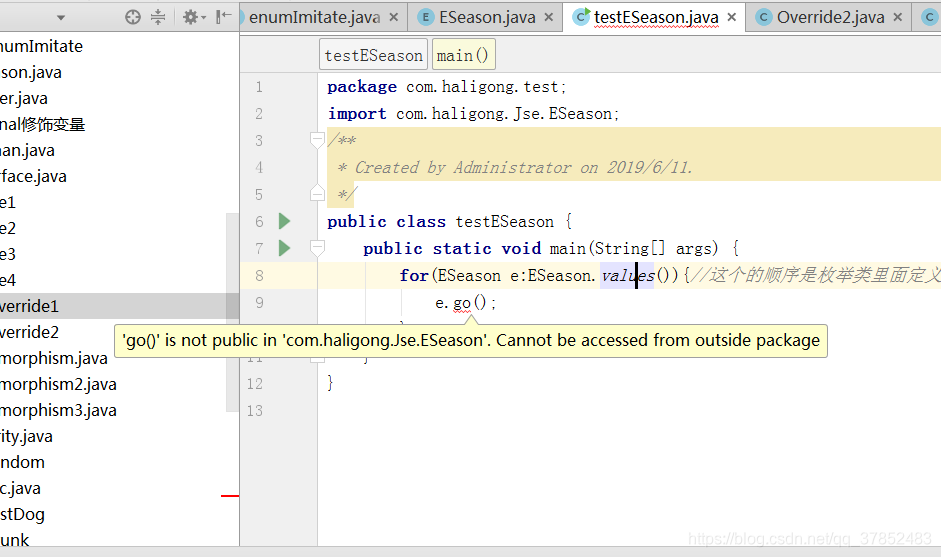Click the testESeason breadcrumb
Viewport: 941px width, 557px height.
tap(373, 55)
